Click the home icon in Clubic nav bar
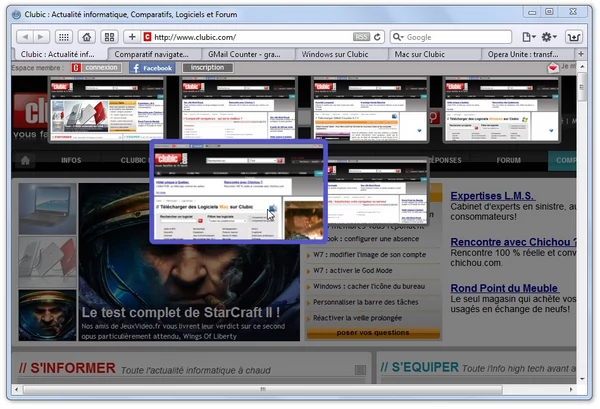 pyautogui.click(x=25, y=160)
